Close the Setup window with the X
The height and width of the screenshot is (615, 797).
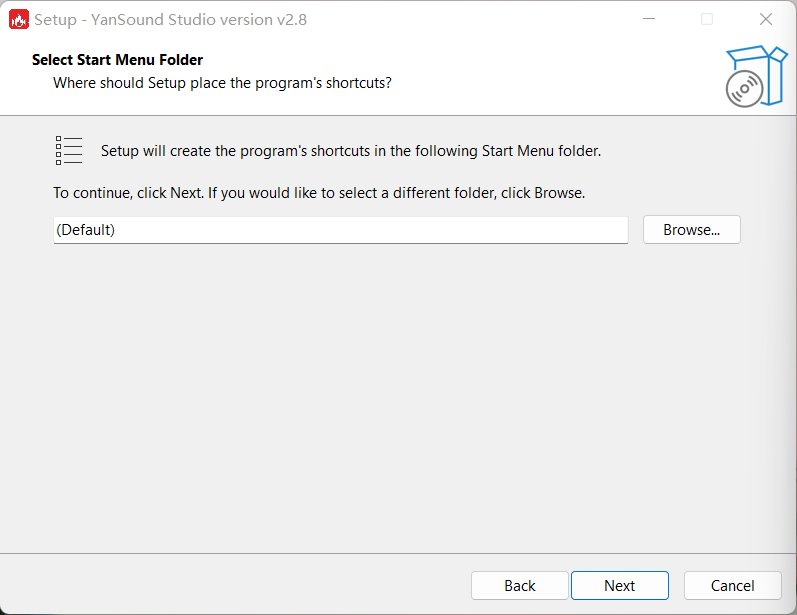(765, 19)
